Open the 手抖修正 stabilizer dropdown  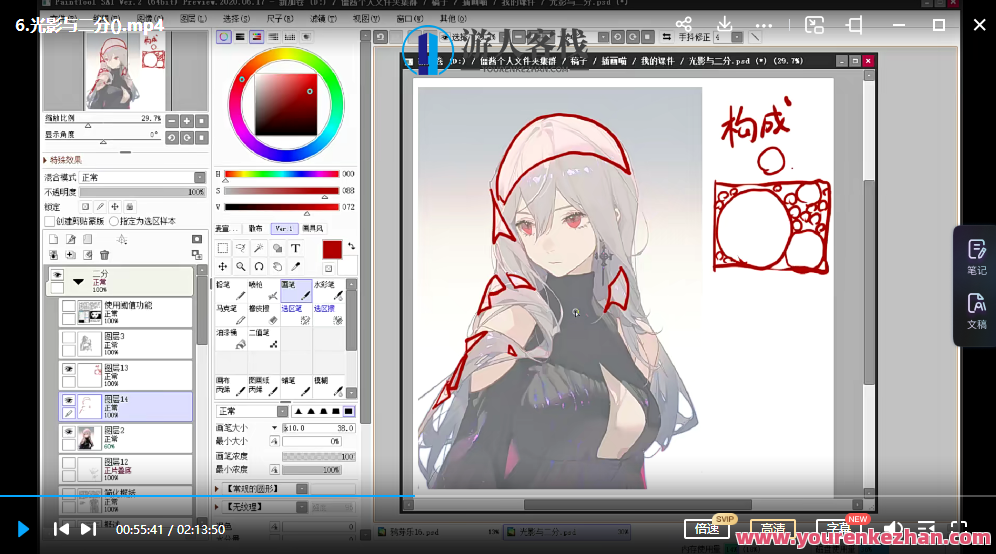point(737,37)
